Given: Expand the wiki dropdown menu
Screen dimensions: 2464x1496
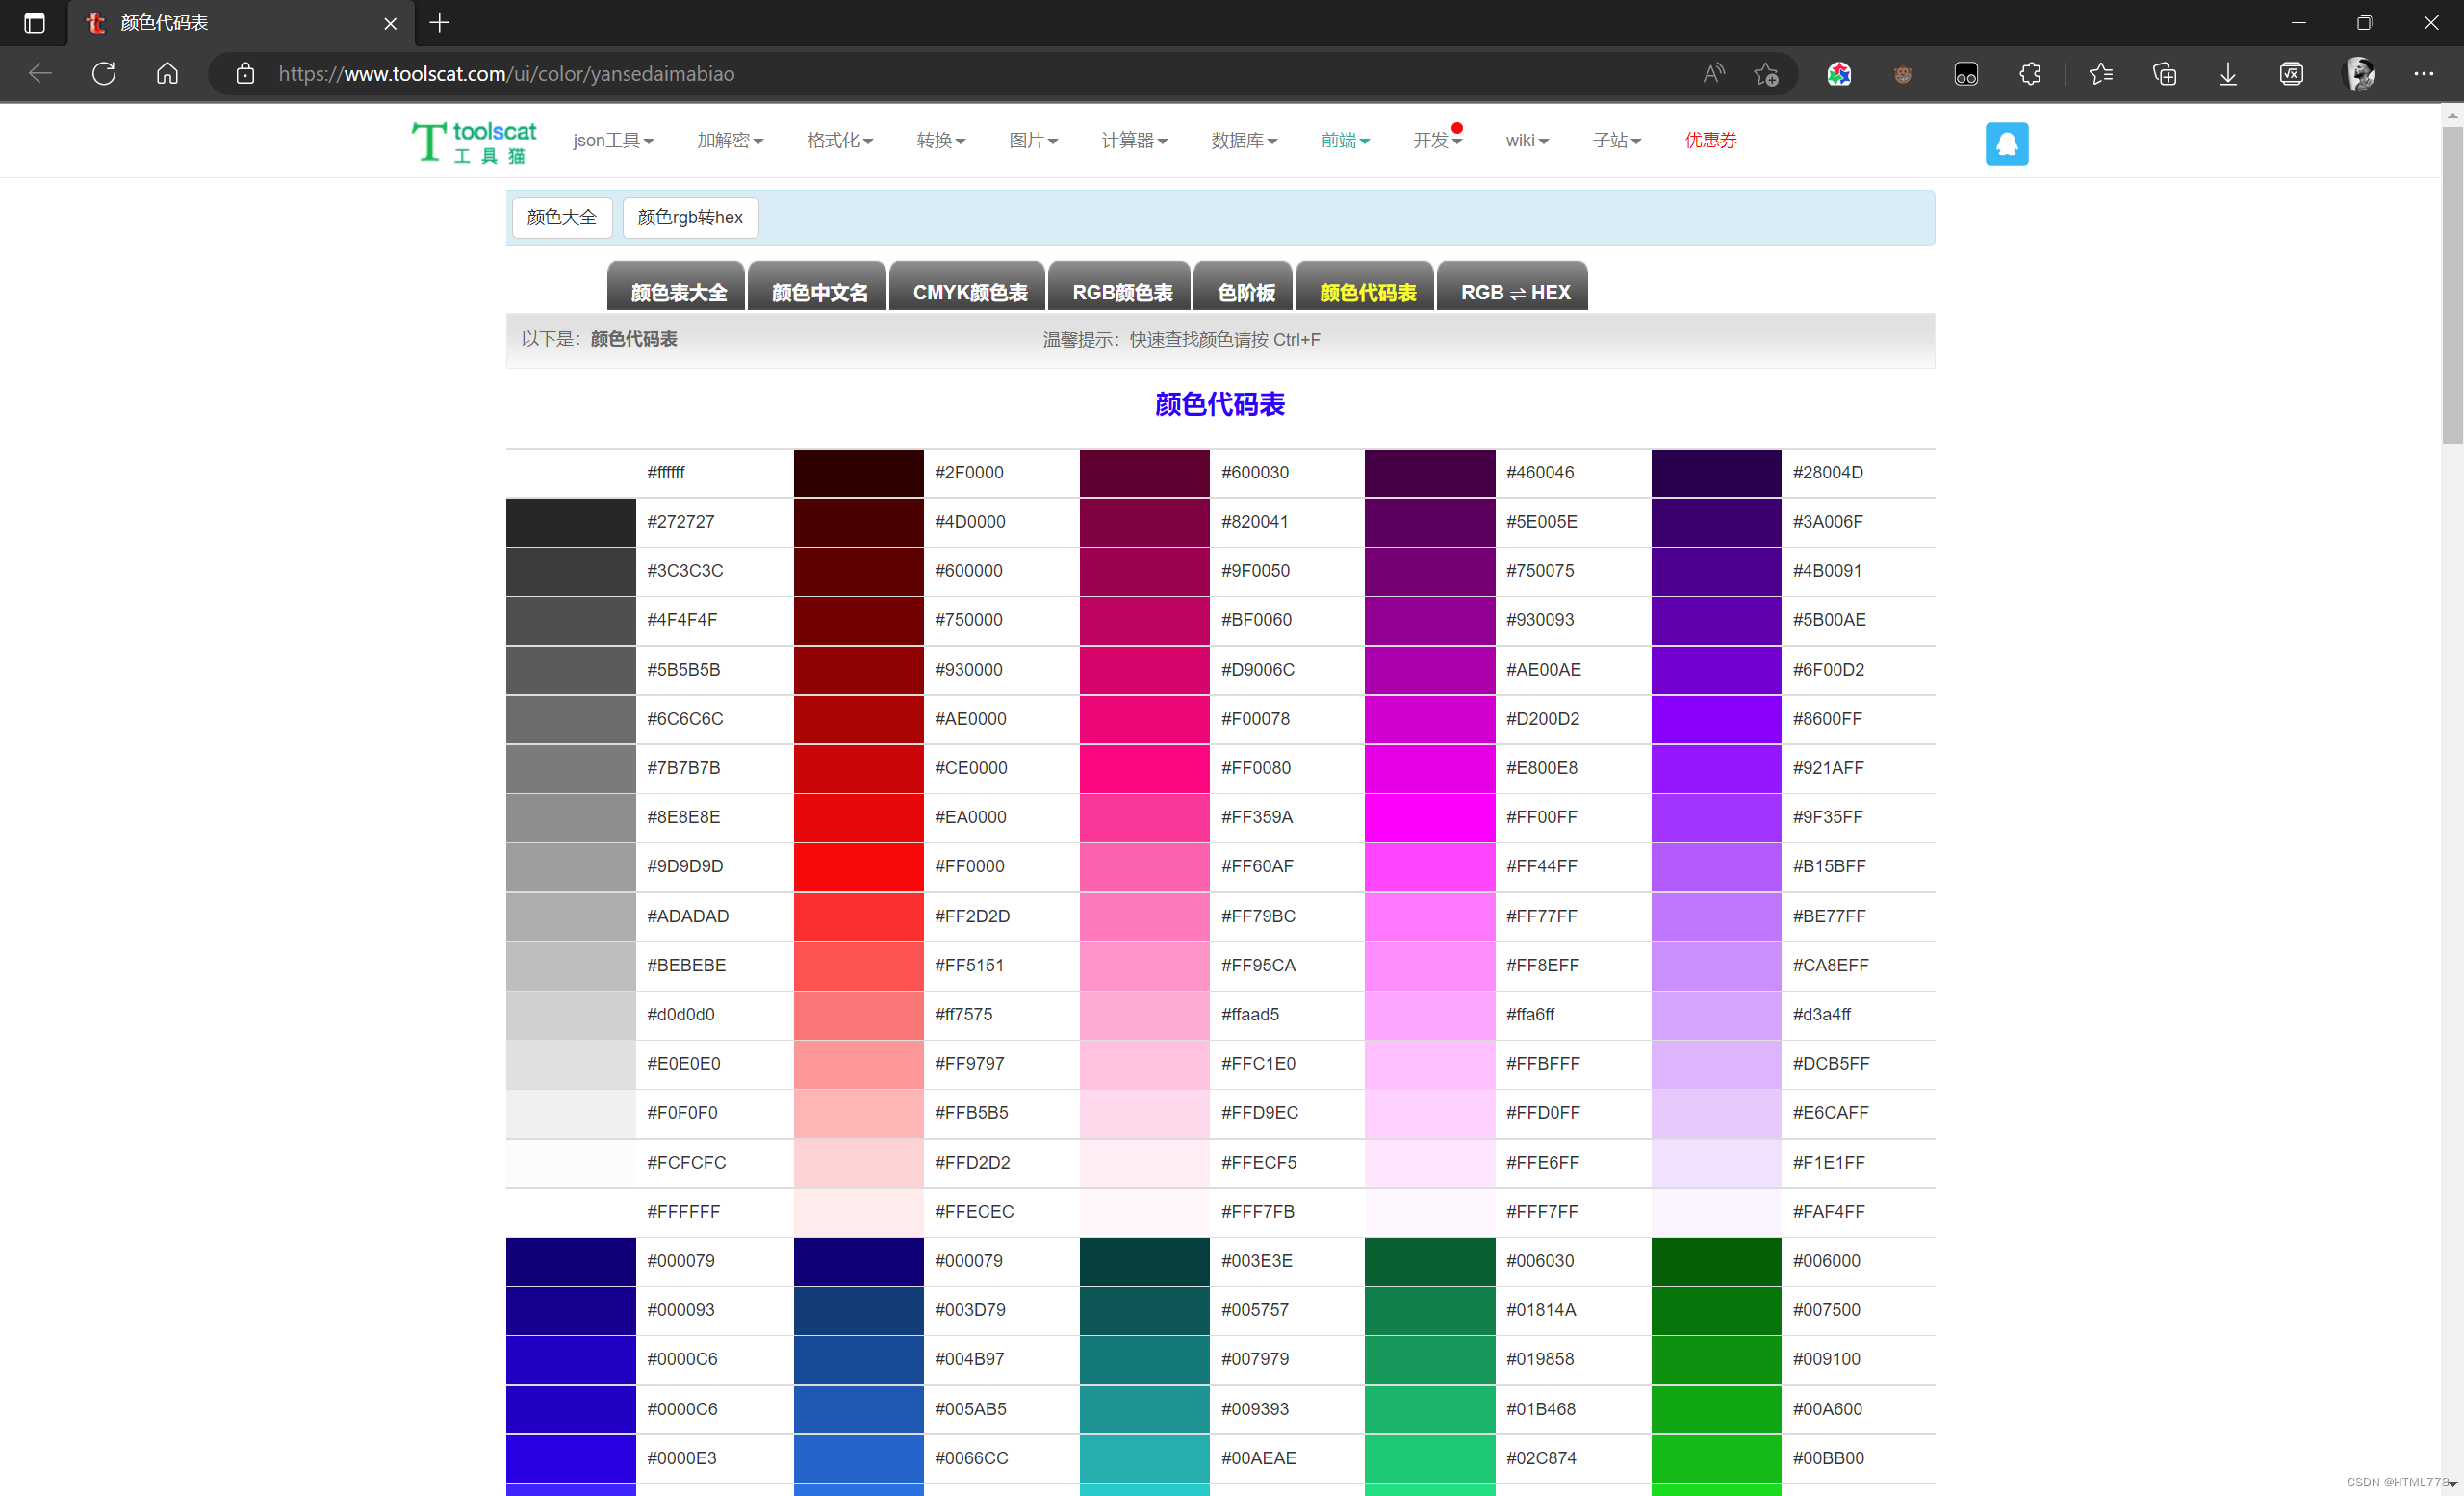Looking at the screenshot, I should [x=1527, y=141].
